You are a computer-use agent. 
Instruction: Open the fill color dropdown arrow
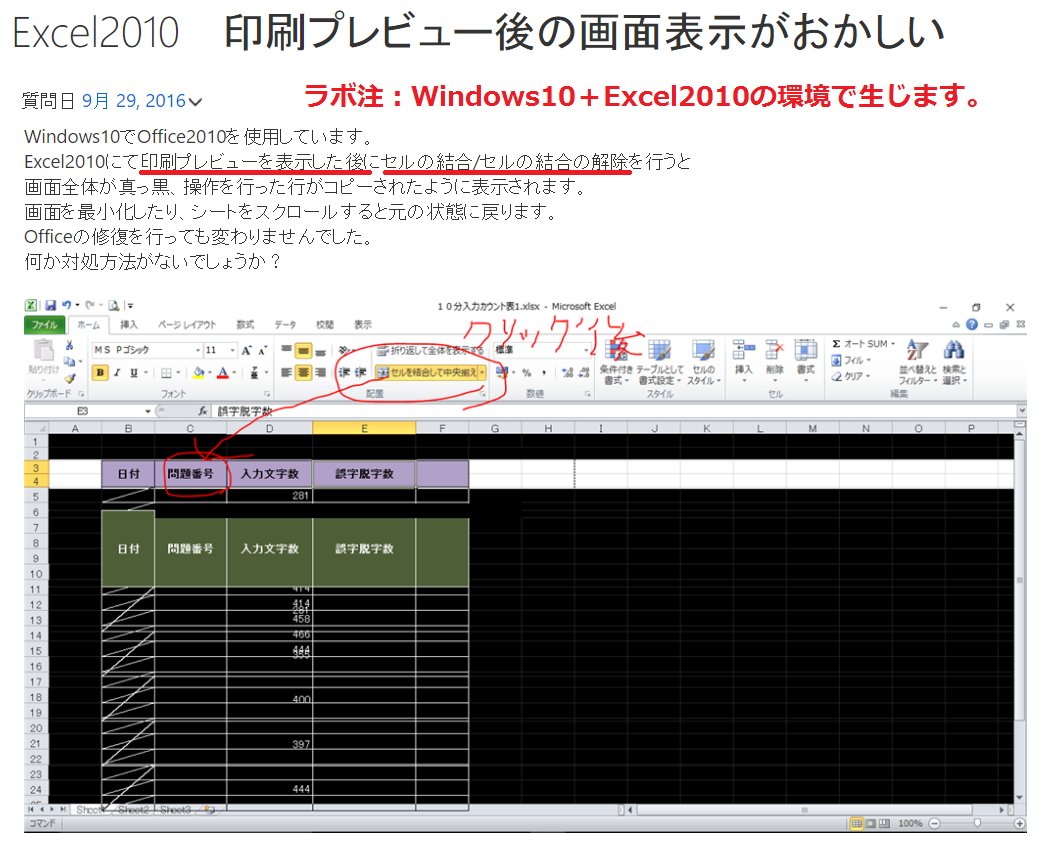coord(210,372)
